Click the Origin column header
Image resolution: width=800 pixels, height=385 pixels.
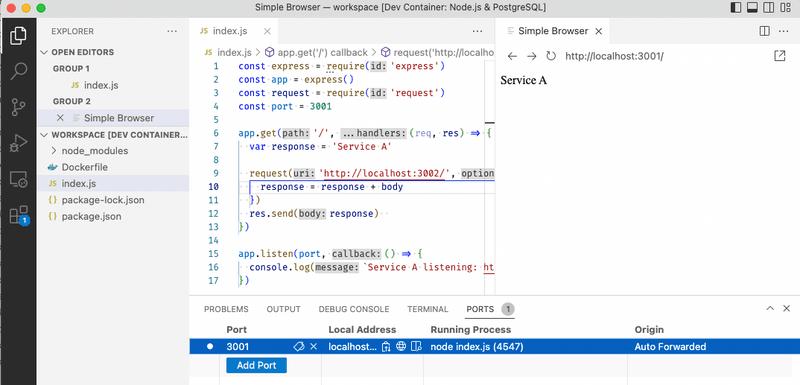[x=649, y=330]
